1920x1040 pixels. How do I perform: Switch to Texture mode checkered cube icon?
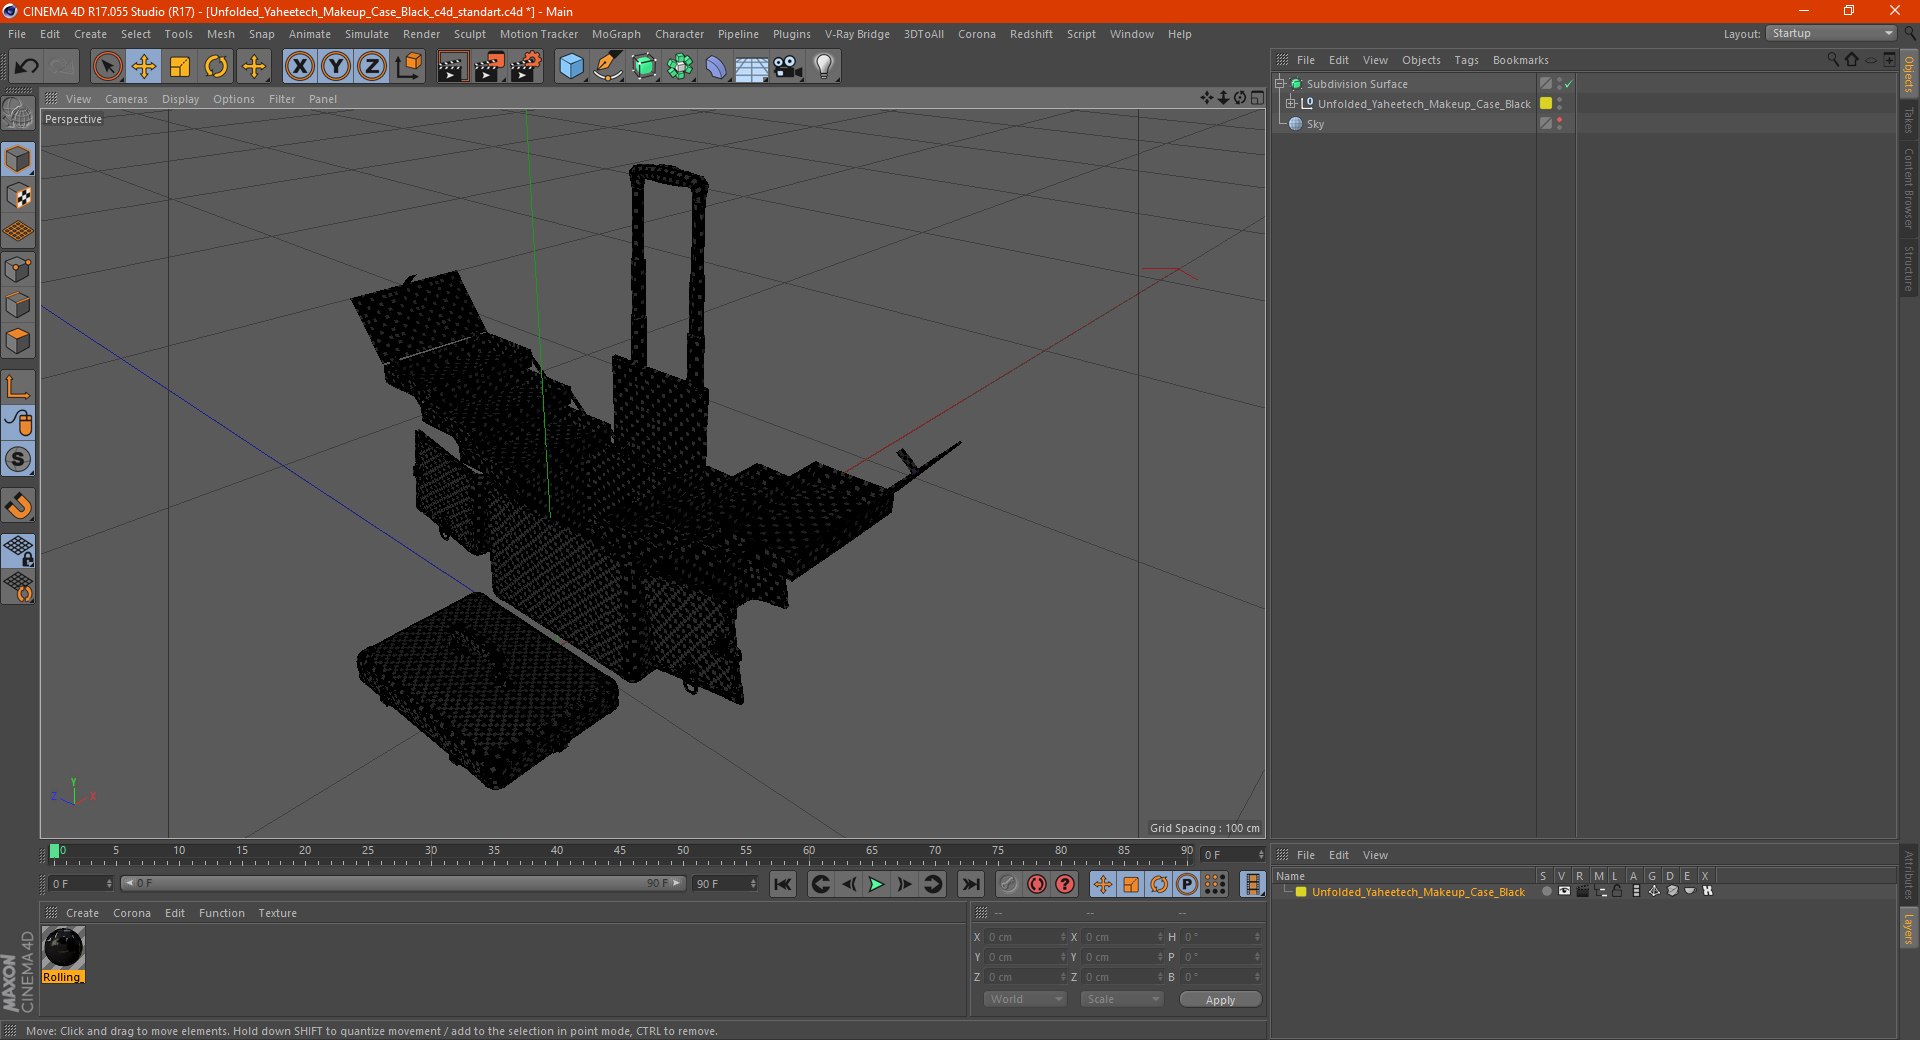coord(18,196)
